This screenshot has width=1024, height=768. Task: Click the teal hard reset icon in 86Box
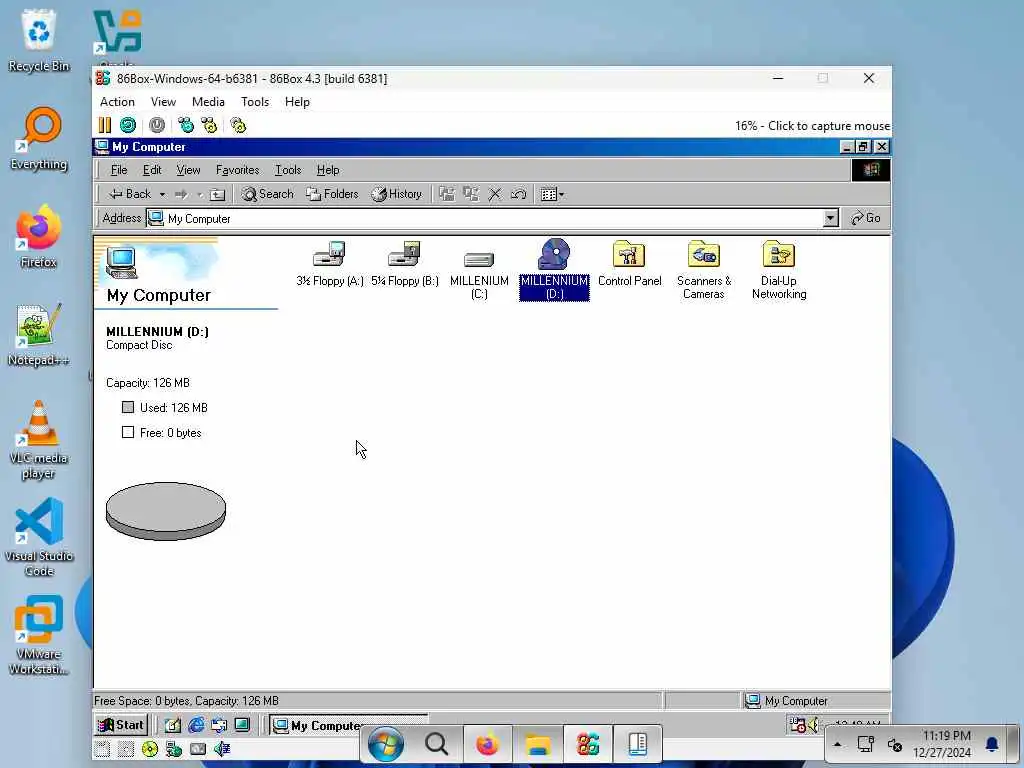pyautogui.click(x=128, y=125)
